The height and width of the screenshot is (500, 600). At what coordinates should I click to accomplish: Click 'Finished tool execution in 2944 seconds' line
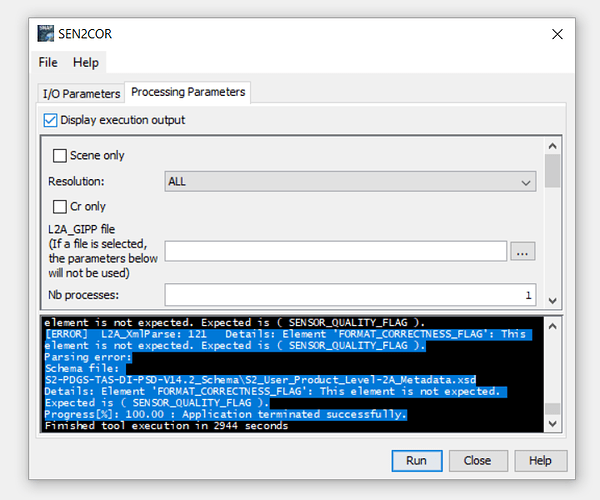point(166,426)
